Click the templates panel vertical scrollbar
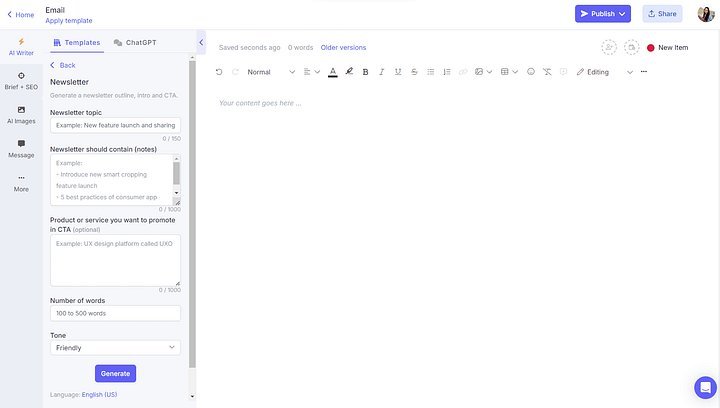Viewport: 720px width, 408px height. [x=192, y=214]
